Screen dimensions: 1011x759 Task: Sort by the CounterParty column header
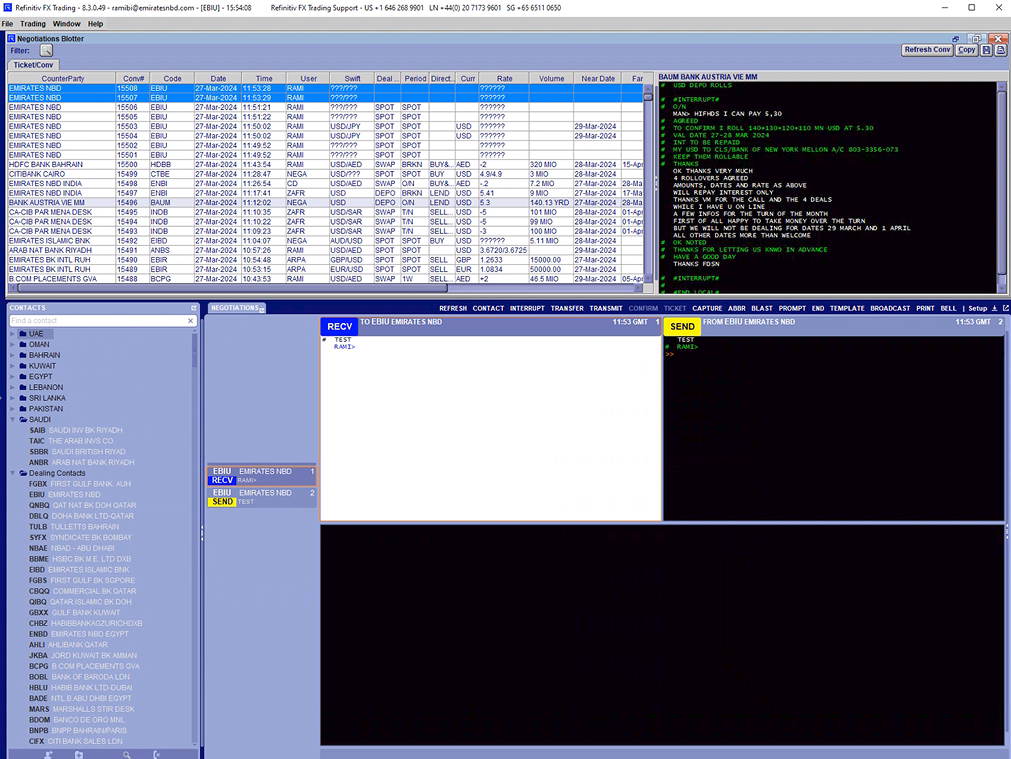[62, 79]
